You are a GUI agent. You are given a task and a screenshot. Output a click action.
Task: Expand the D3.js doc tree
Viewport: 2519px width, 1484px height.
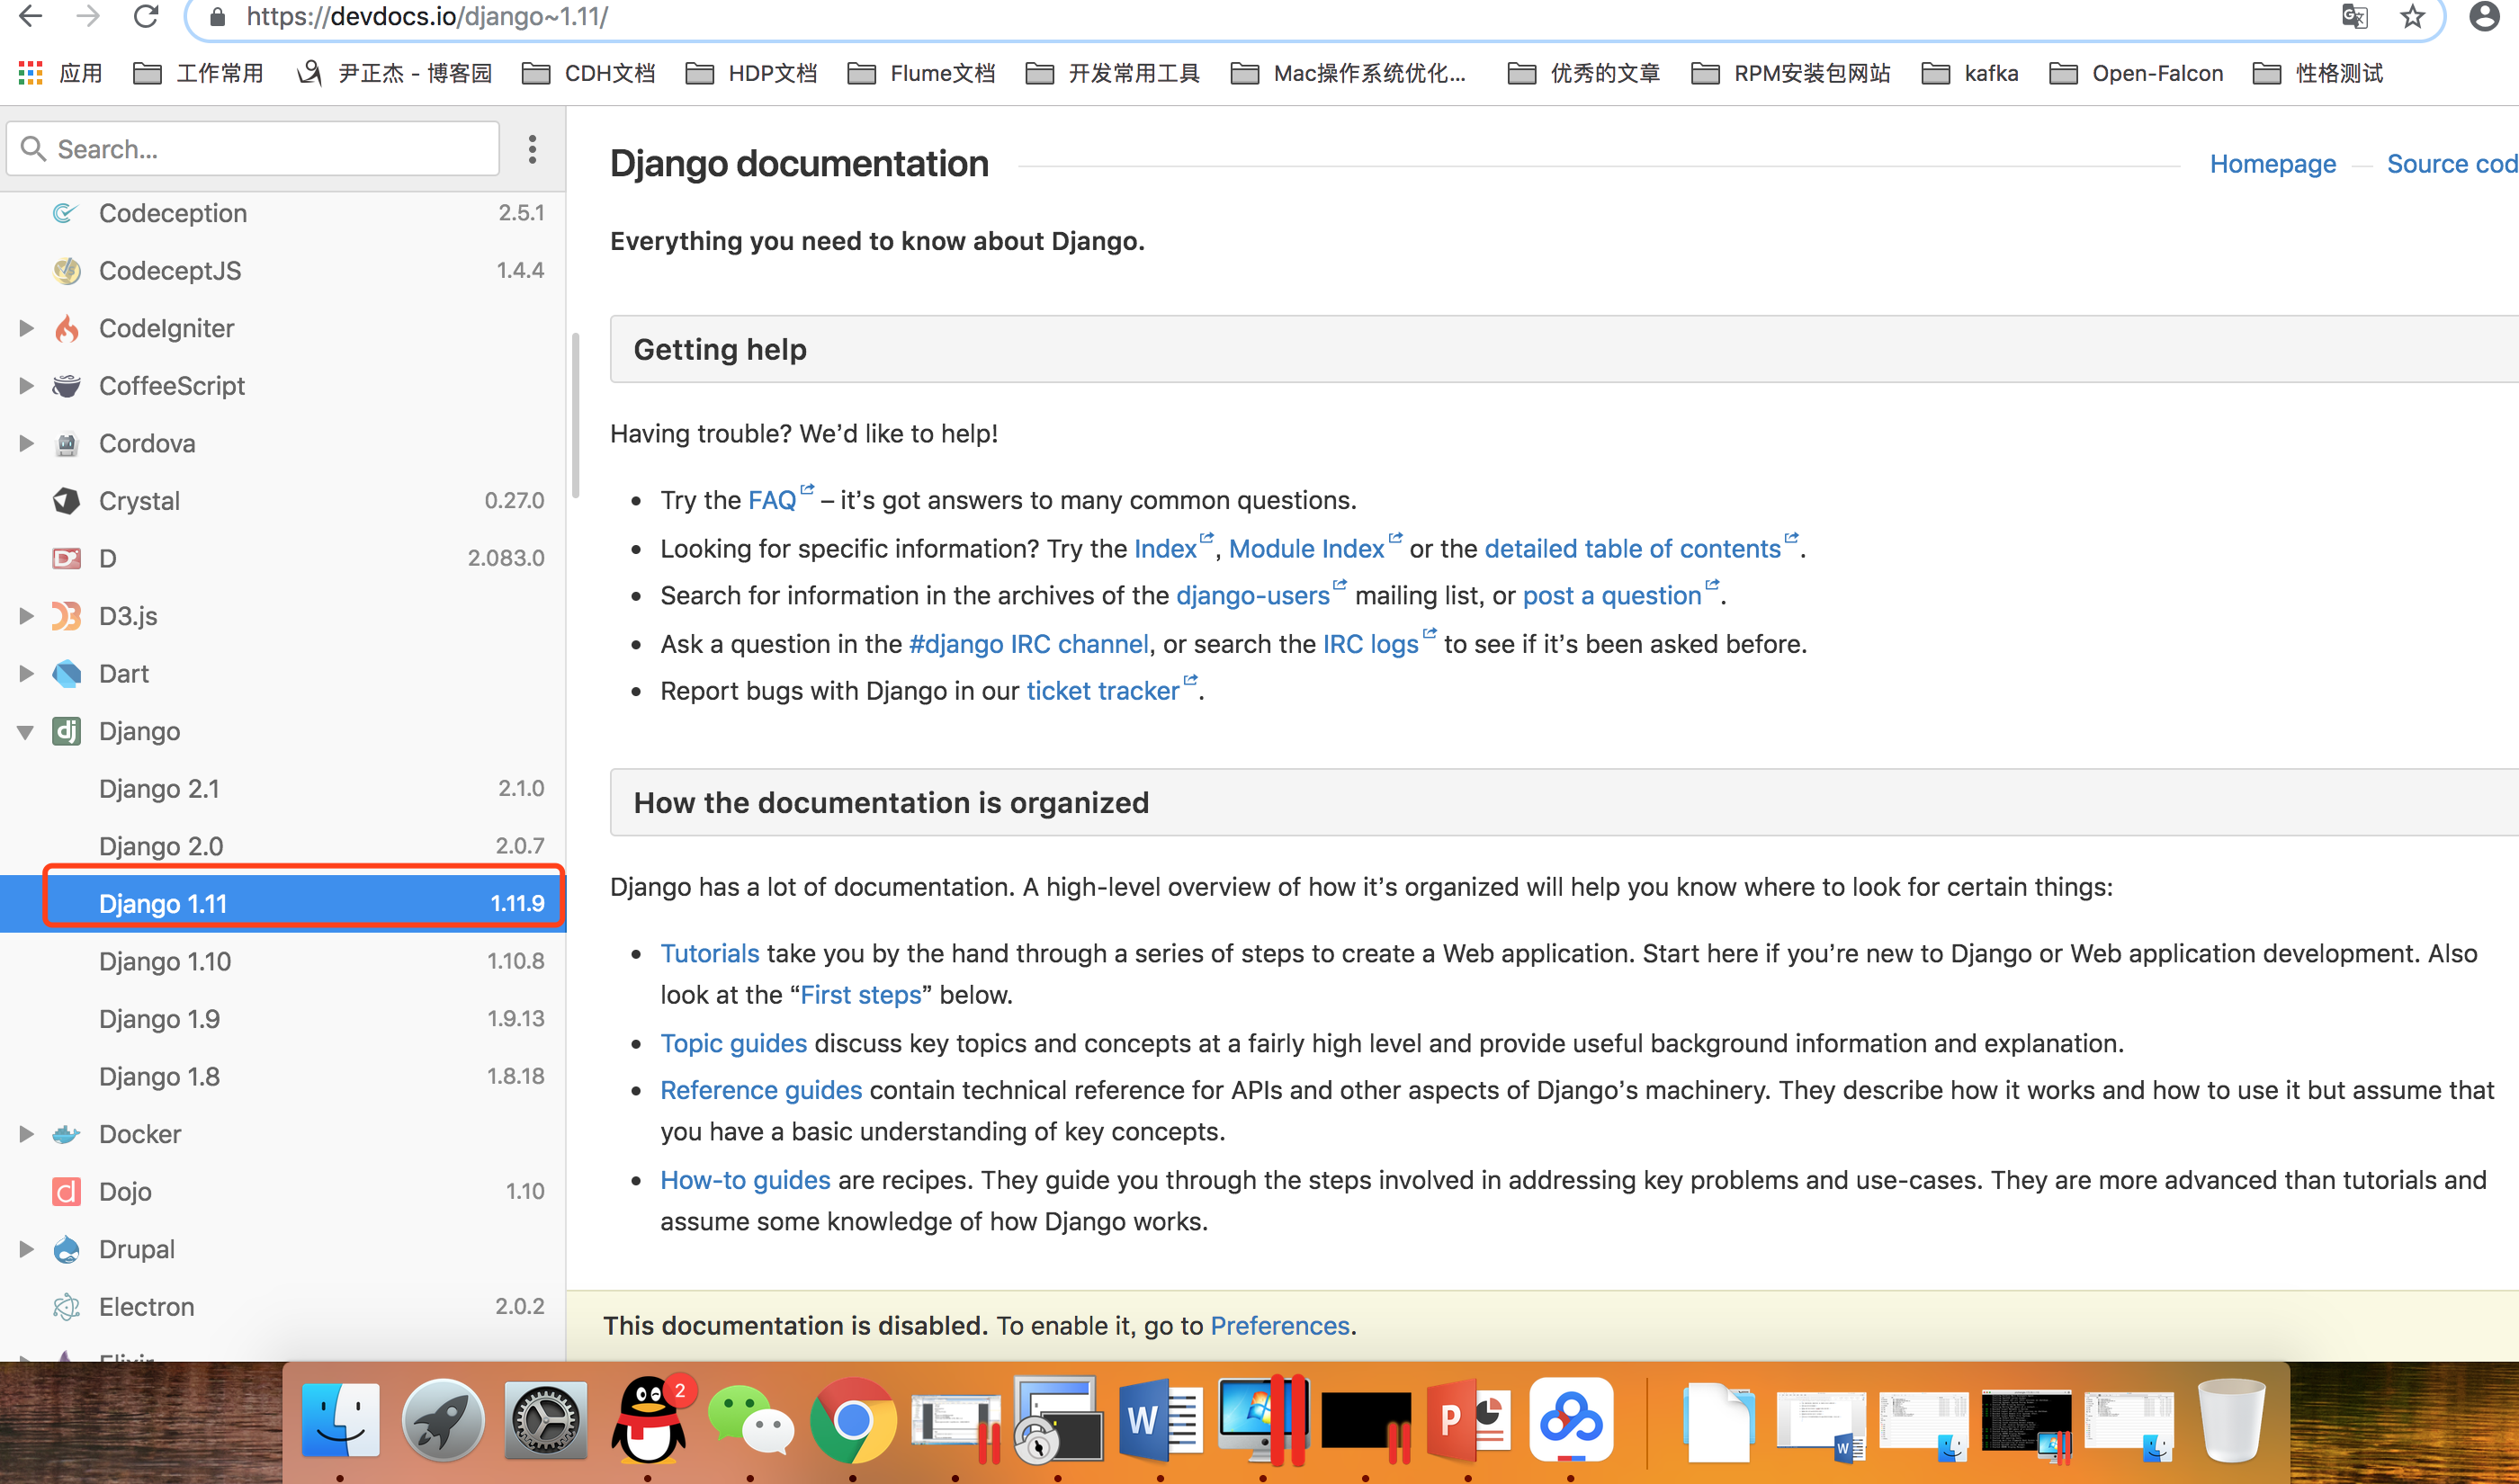26,616
